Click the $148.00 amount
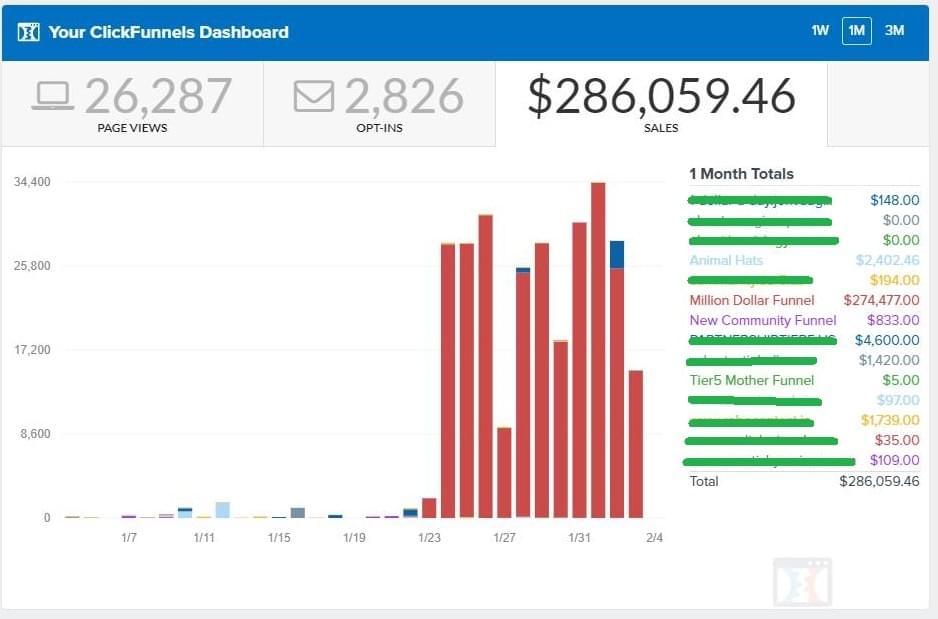The height and width of the screenshot is (619, 938). point(894,200)
